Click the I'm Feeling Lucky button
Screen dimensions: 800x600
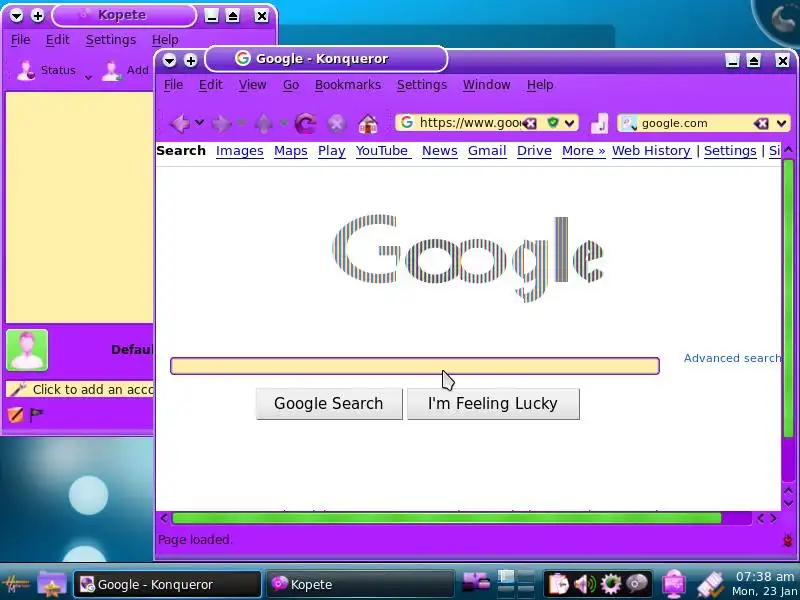493,404
